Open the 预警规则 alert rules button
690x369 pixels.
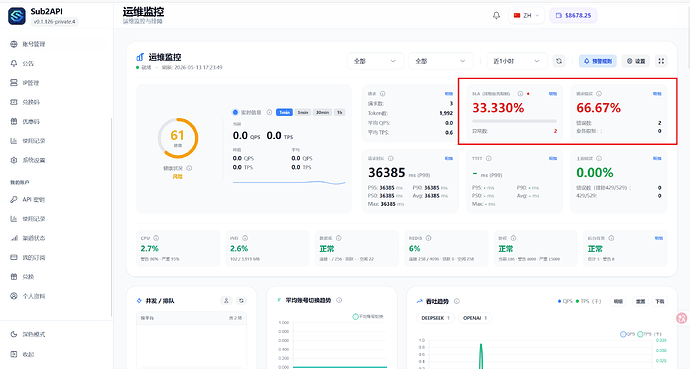point(598,61)
